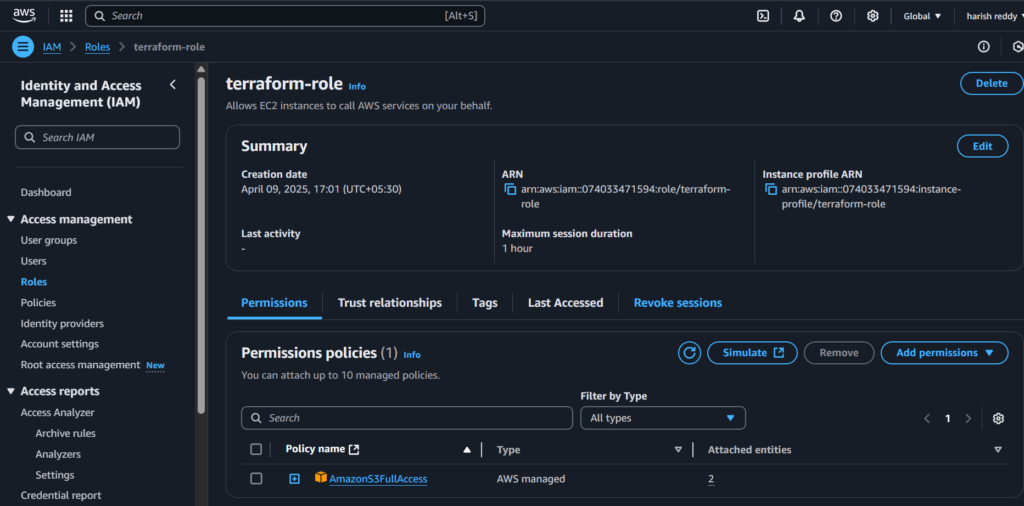Refresh the permissions policies list
Viewport: 1024px width, 506px height.
pyautogui.click(x=689, y=353)
